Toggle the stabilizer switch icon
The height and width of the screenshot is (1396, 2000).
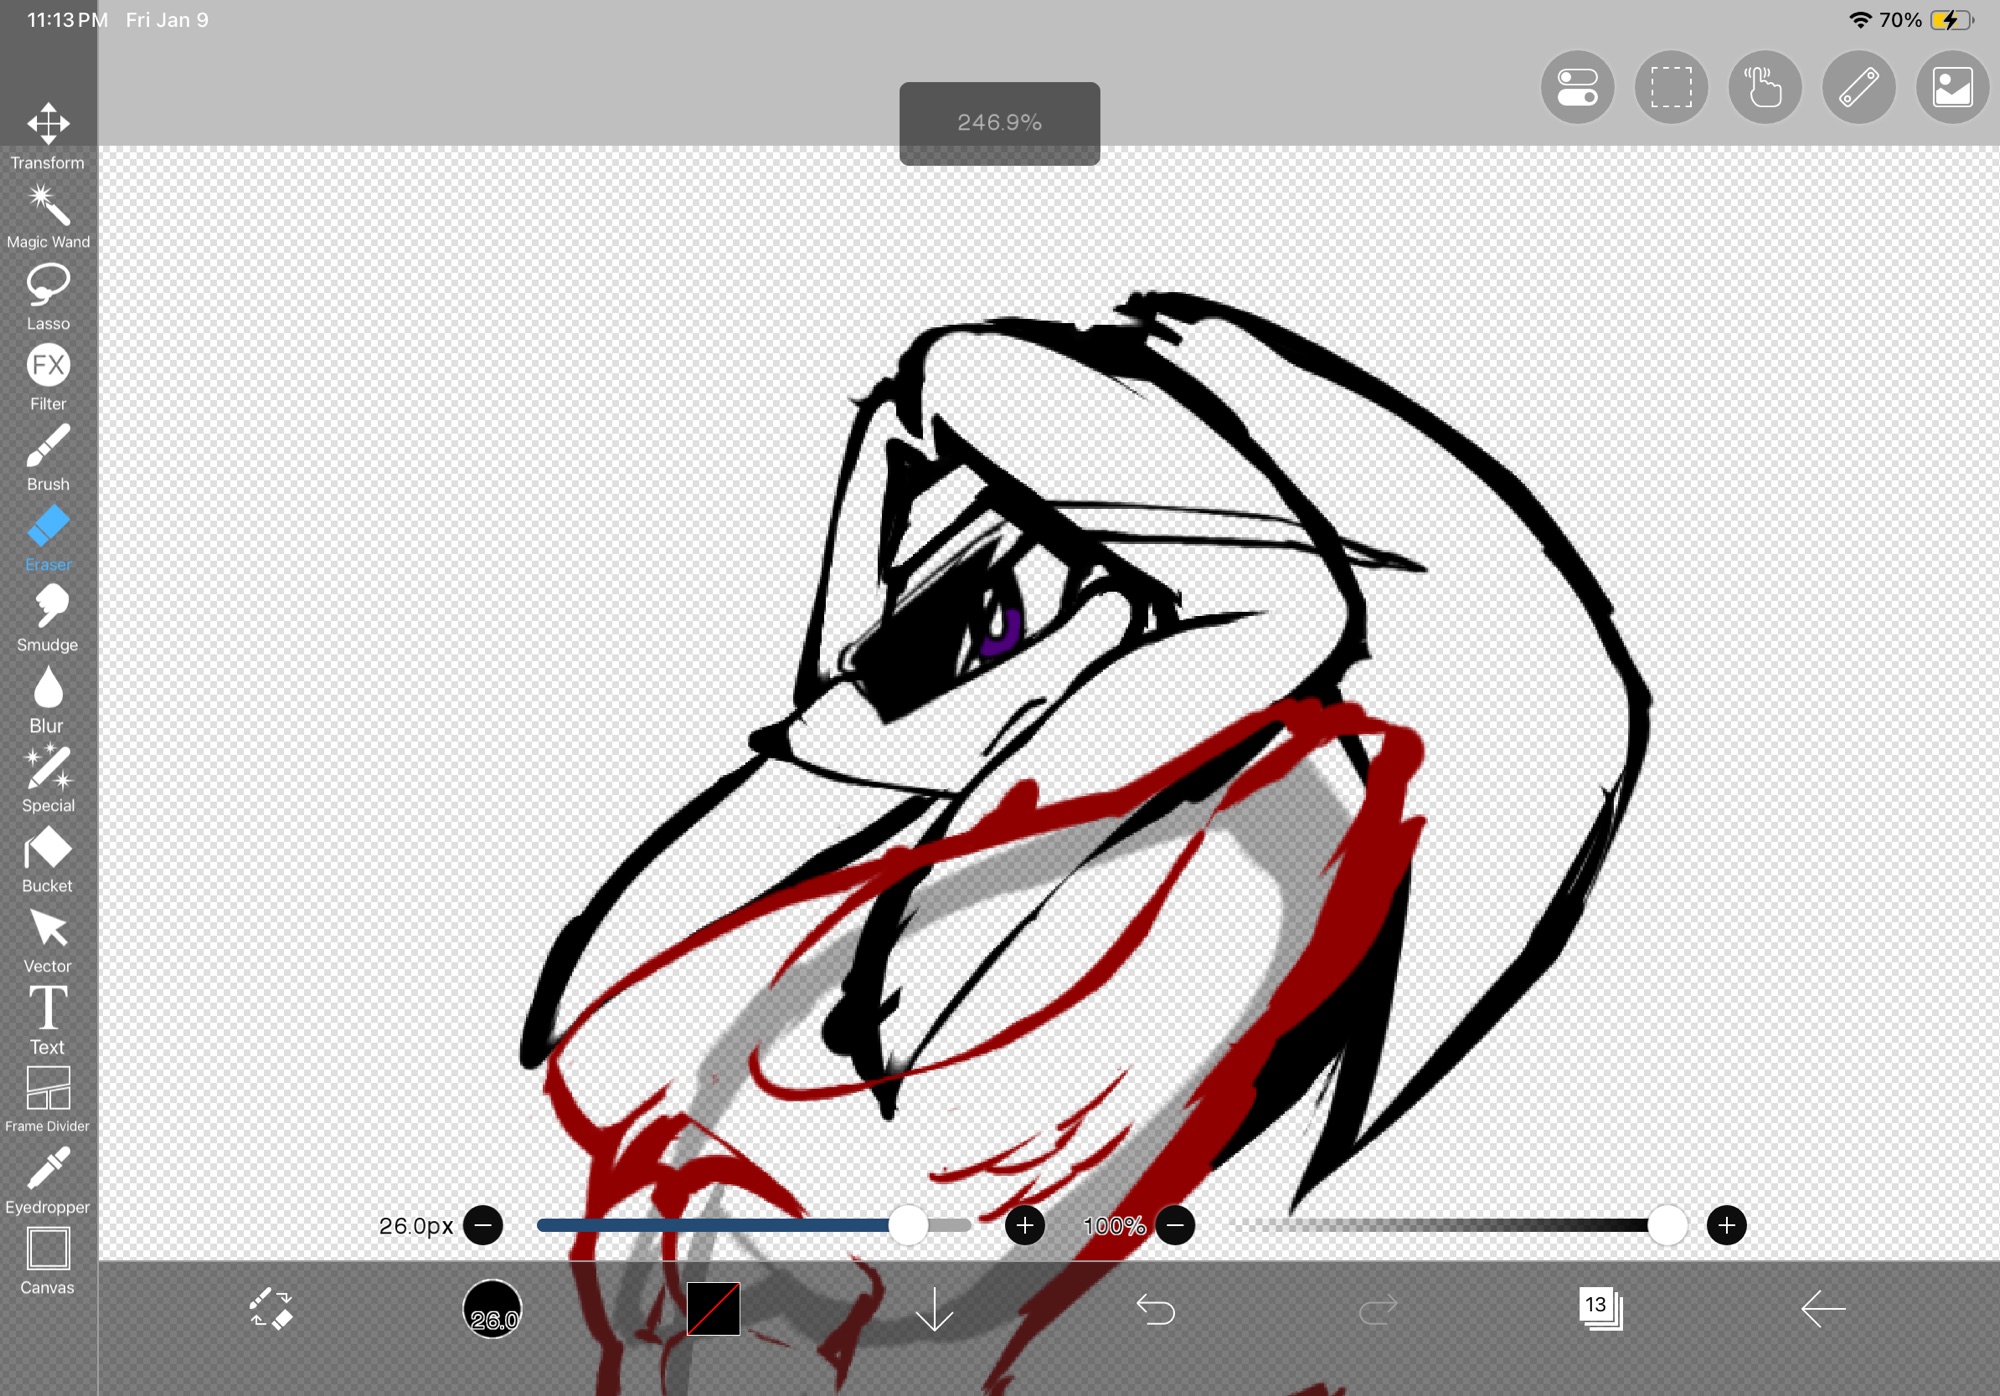(x=1577, y=87)
